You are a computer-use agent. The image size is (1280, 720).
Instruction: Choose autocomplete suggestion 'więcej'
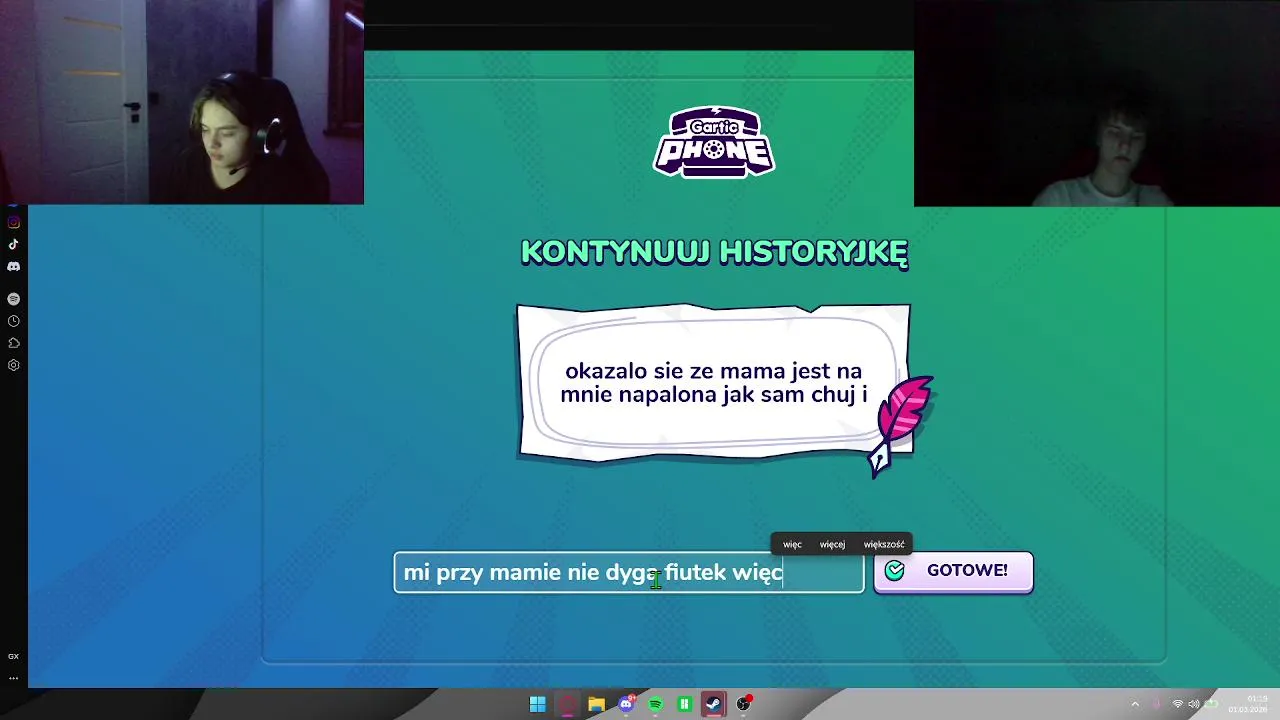tap(832, 544)
